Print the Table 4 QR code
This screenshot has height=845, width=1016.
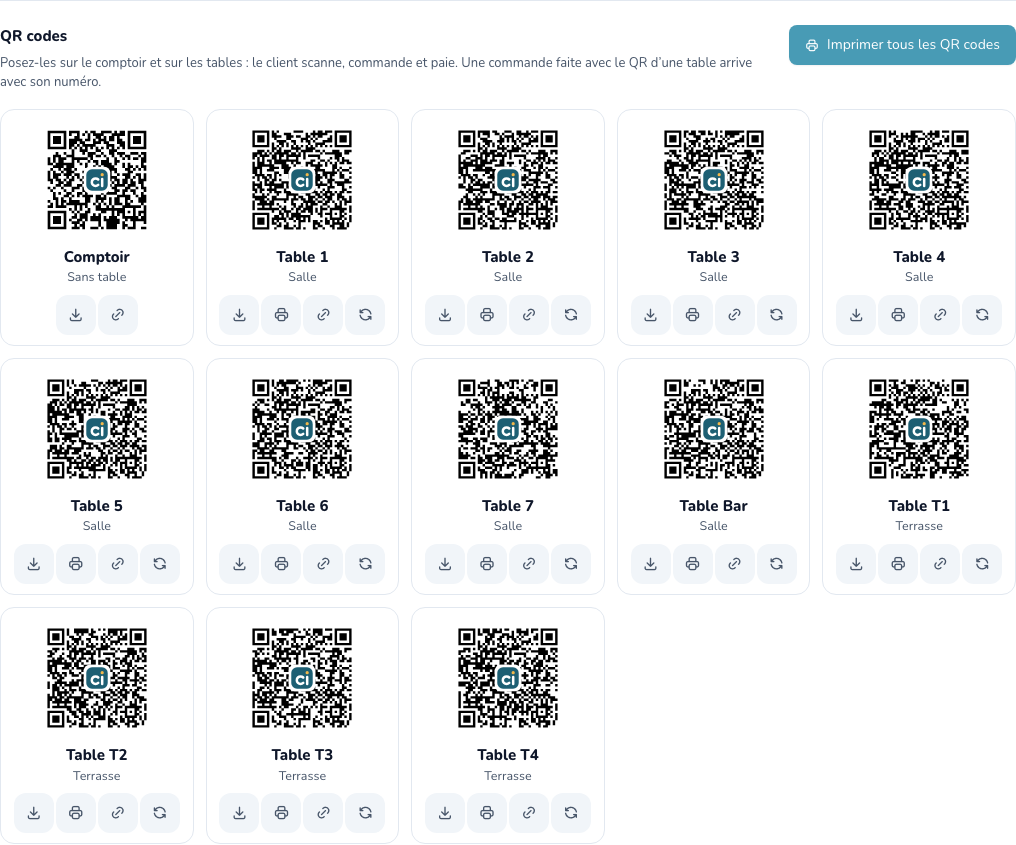pos(898,315)
